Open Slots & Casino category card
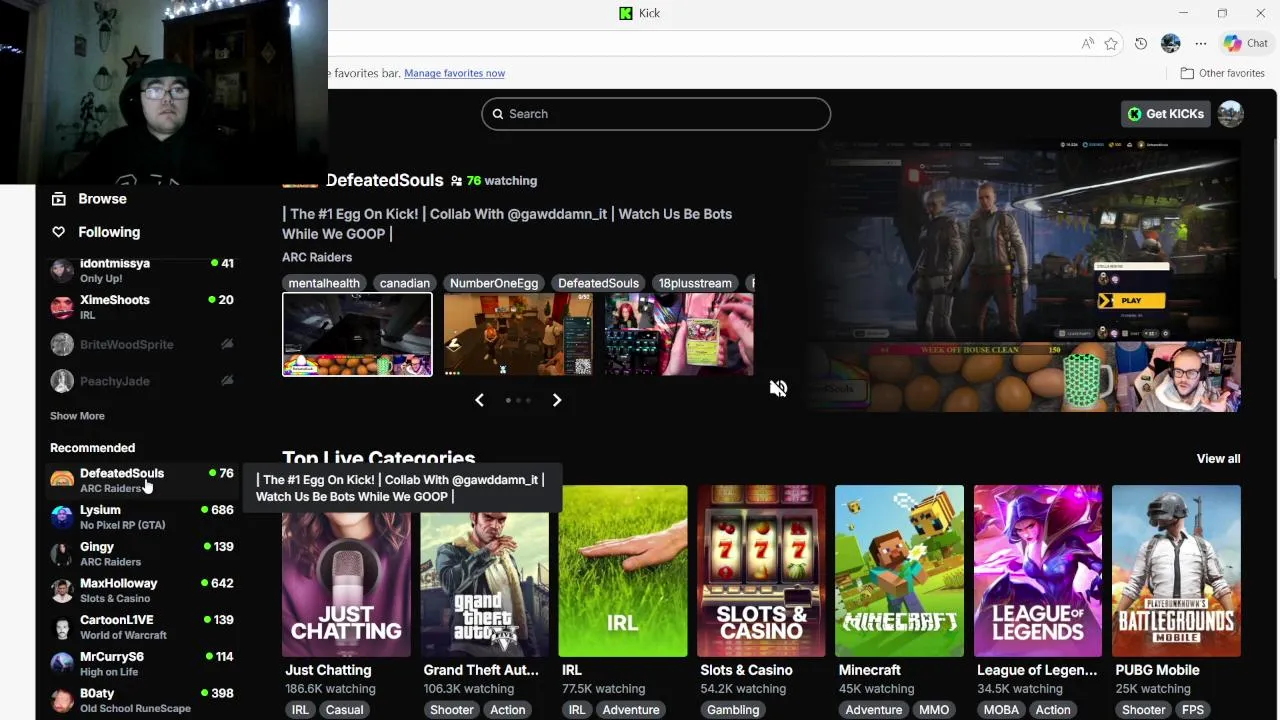1280x720 pixels. (x=762, y=571)
